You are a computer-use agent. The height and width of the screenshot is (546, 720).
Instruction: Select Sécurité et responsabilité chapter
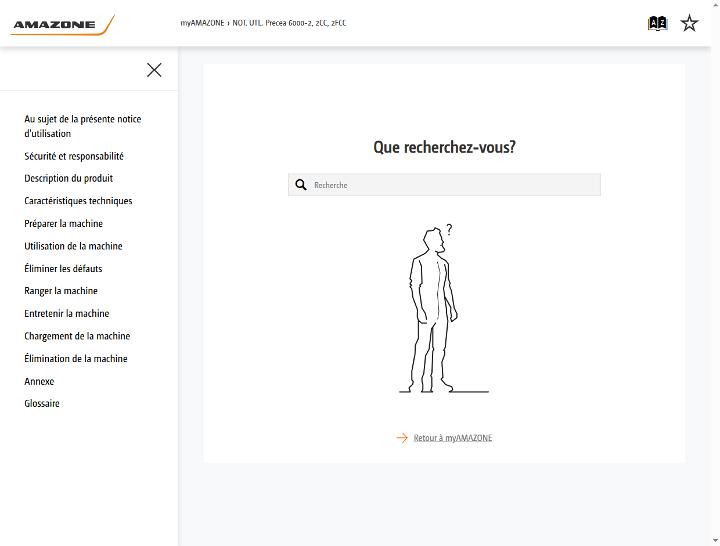[74, 156]
